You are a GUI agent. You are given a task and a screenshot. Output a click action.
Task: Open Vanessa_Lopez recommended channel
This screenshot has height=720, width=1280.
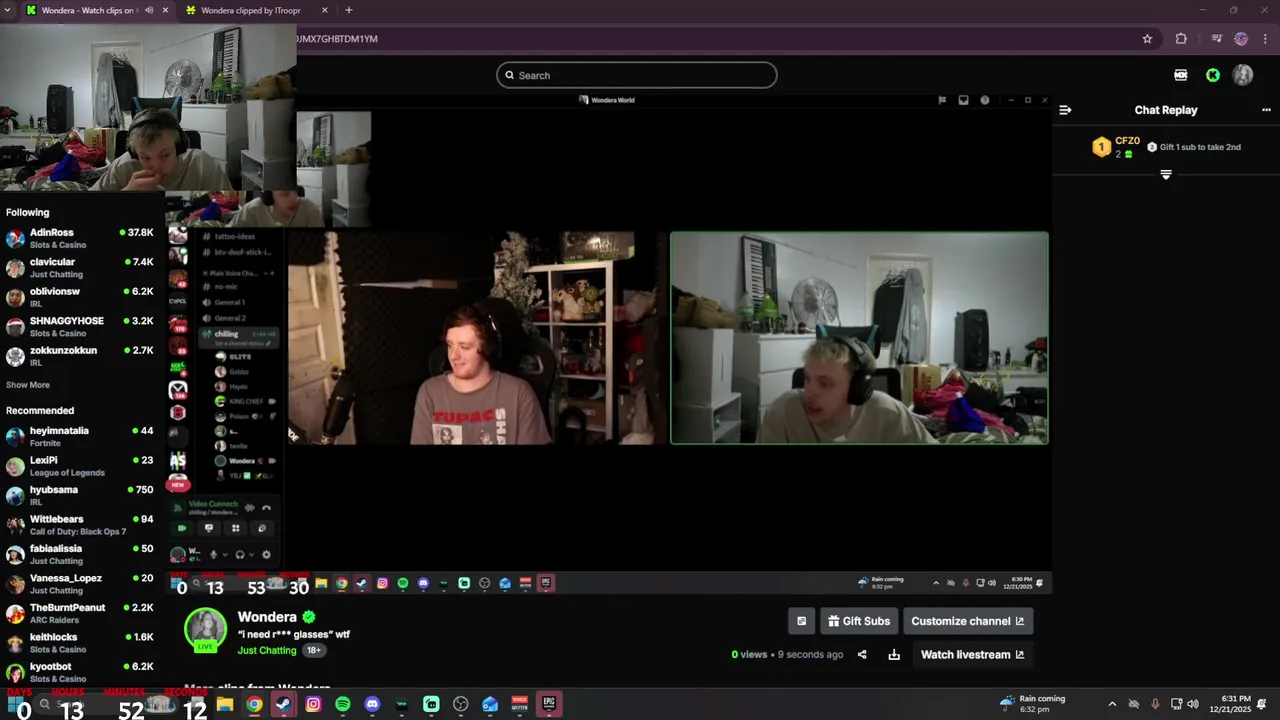[80, 584]
